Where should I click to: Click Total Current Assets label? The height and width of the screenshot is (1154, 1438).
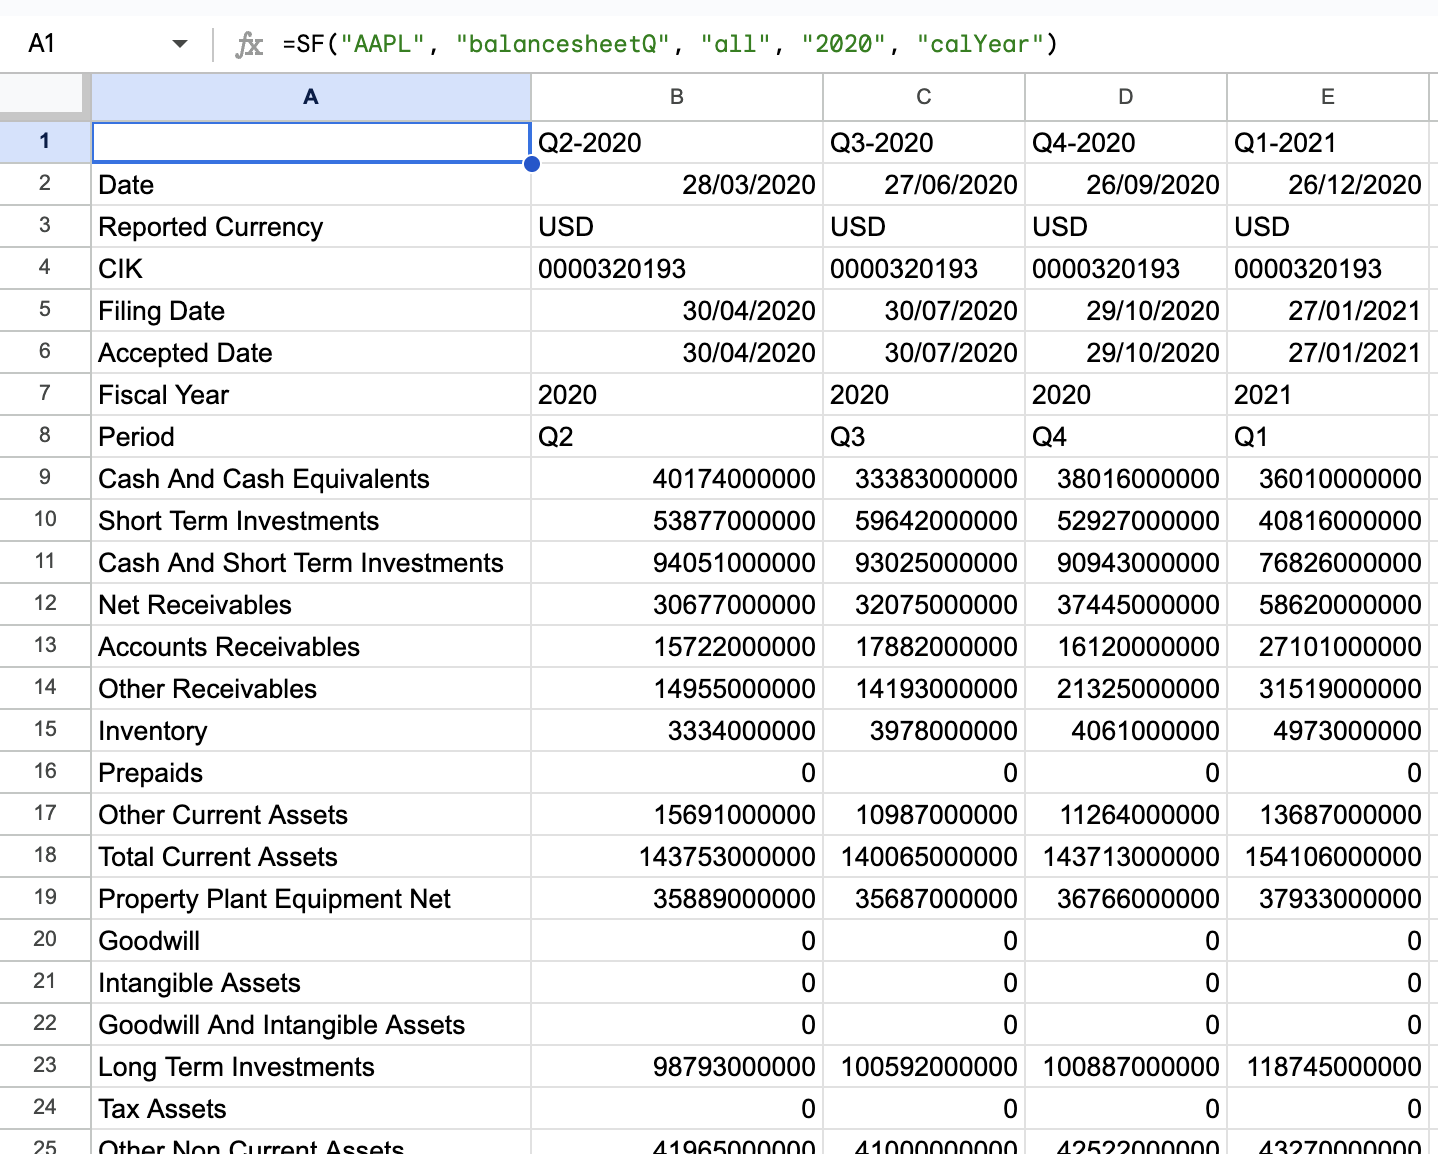click(311, 856)
